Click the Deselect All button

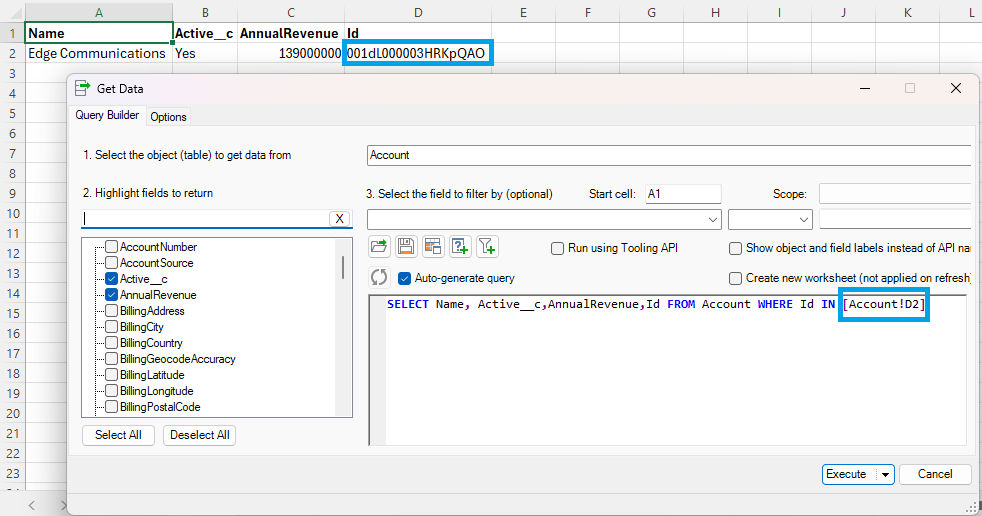click(x=199, y=435)
